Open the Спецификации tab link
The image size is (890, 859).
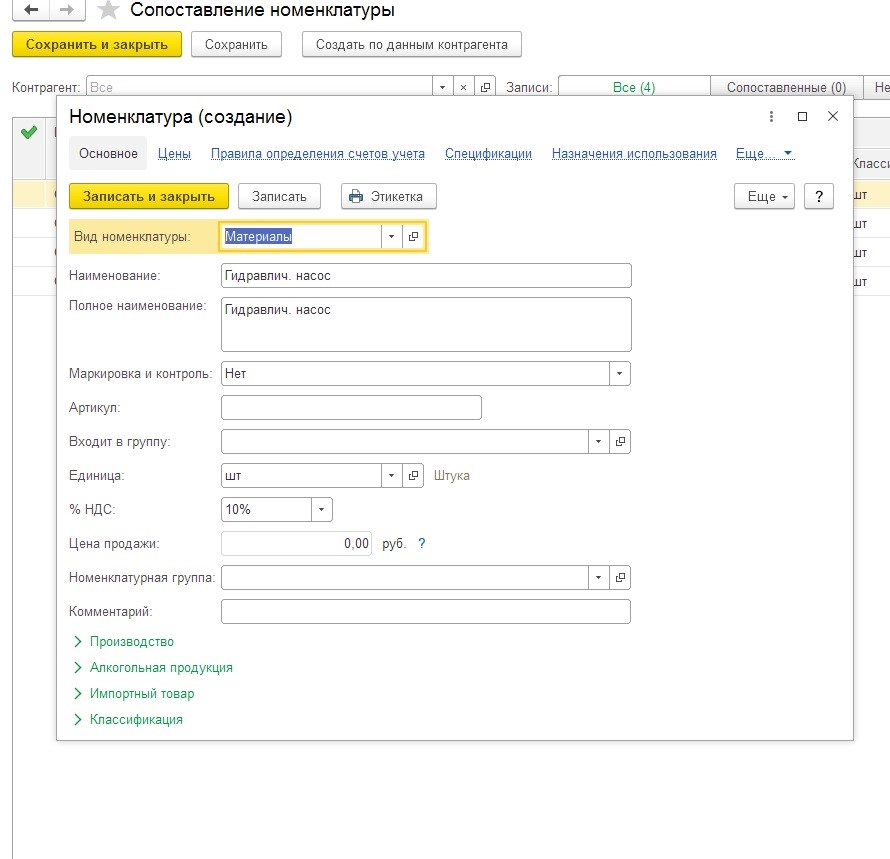[488, 153]
